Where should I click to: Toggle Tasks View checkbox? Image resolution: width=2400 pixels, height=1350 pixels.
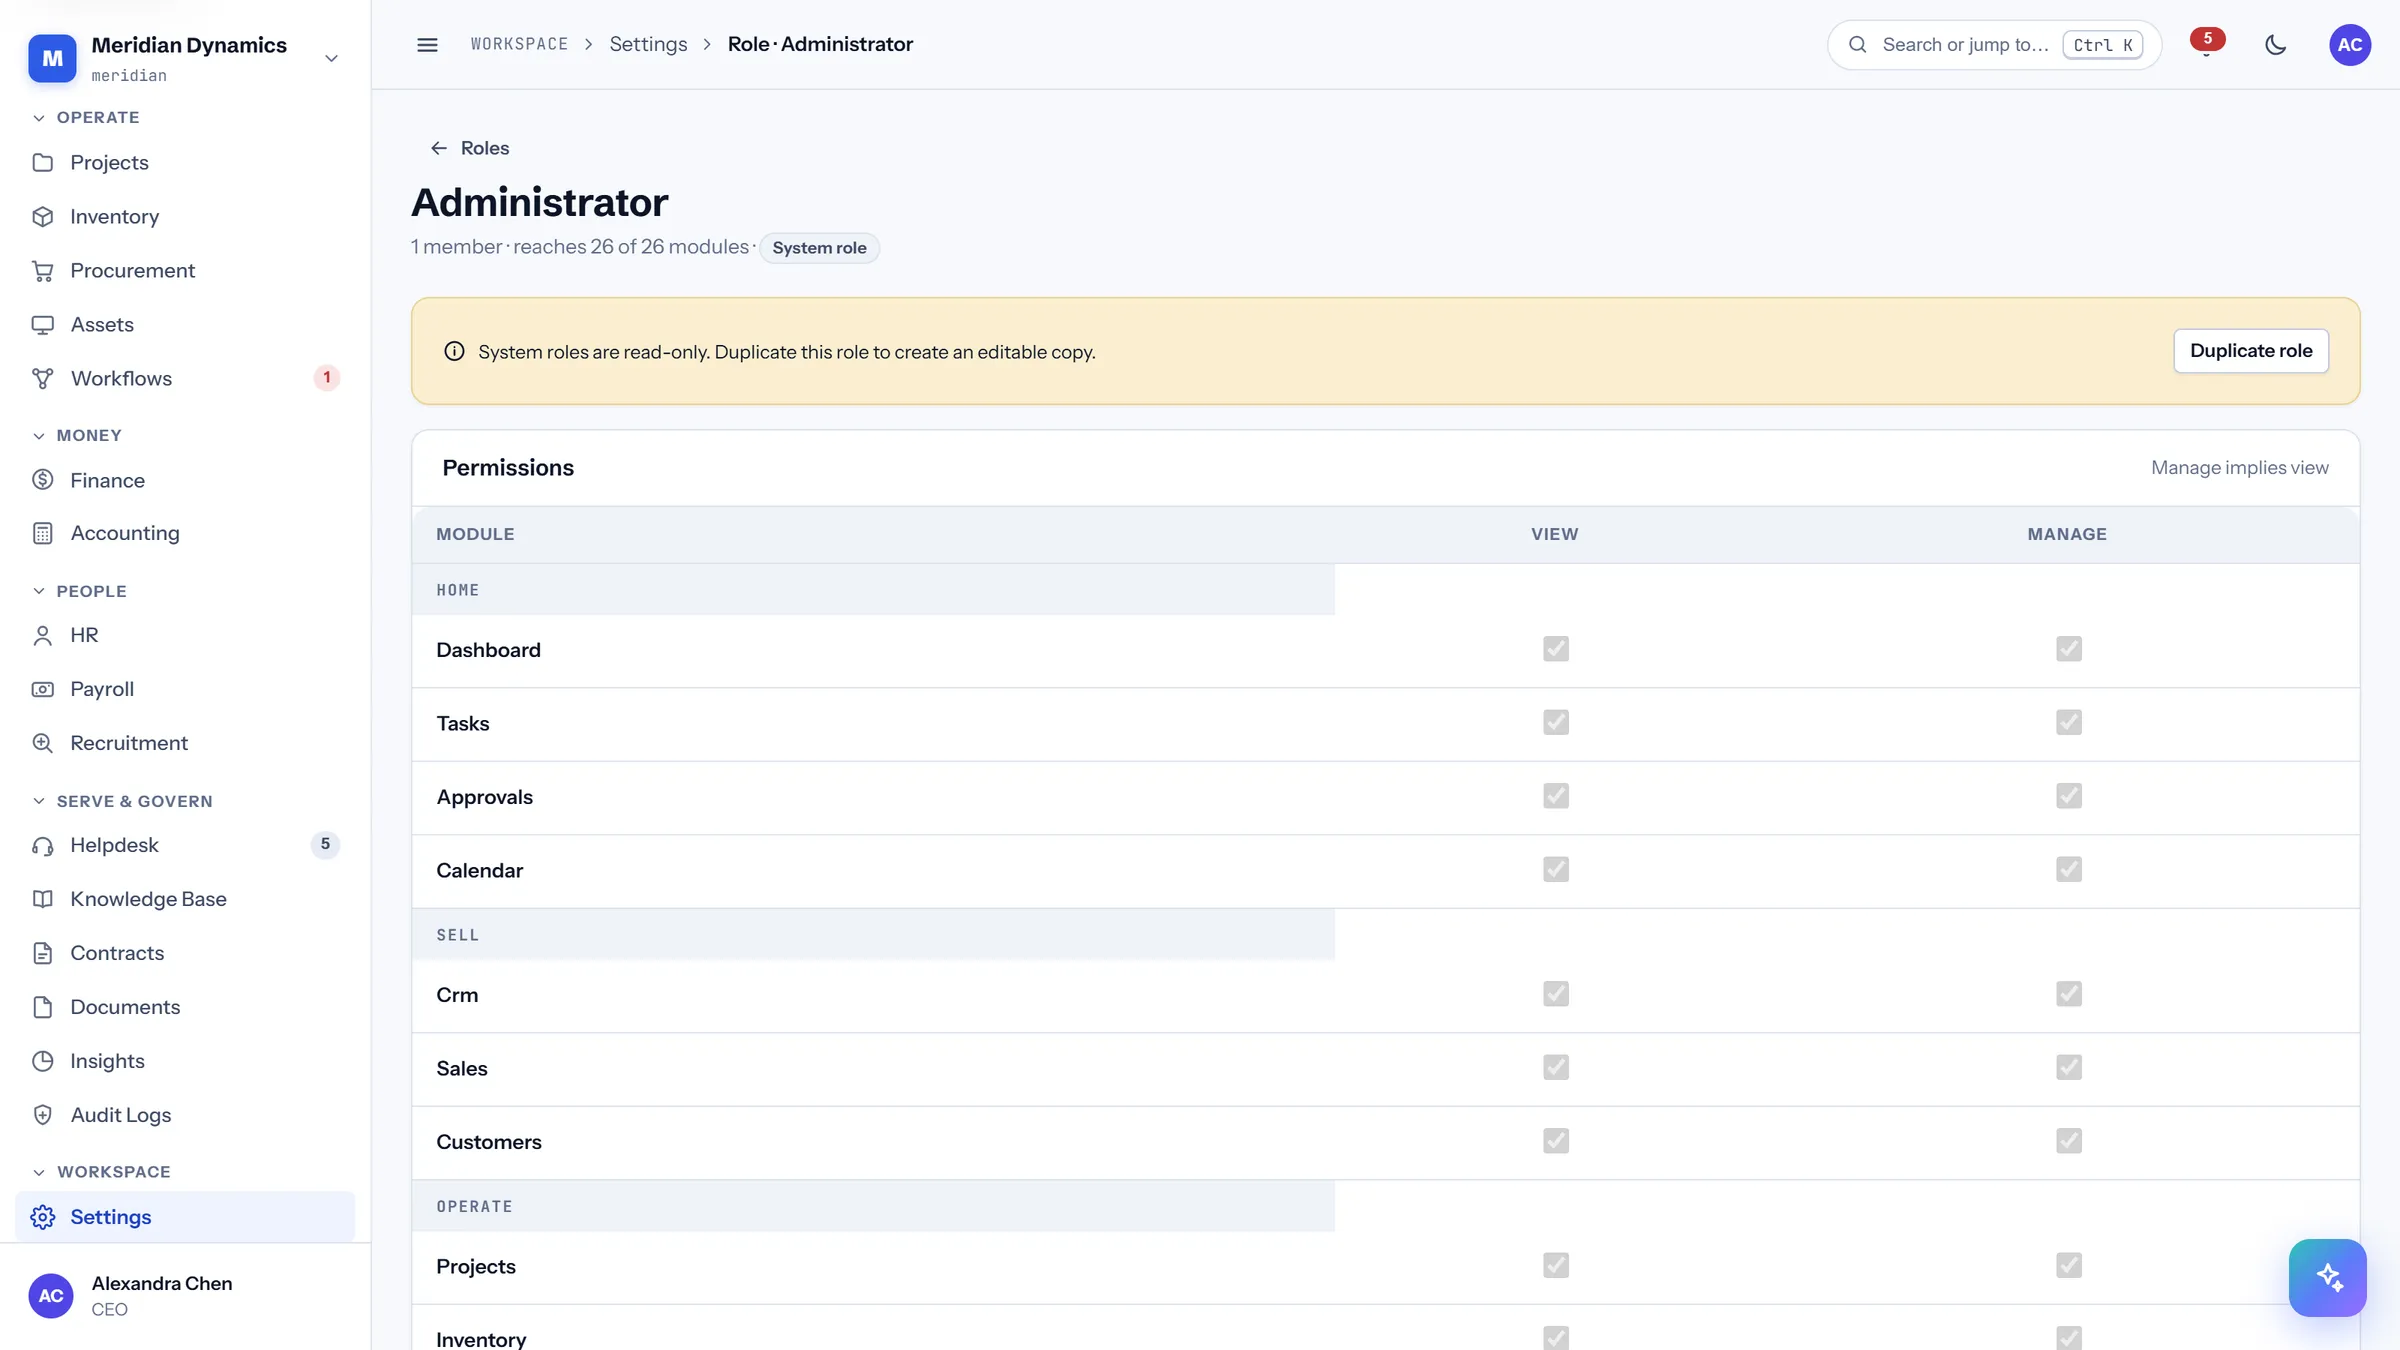click(1556, 722)
